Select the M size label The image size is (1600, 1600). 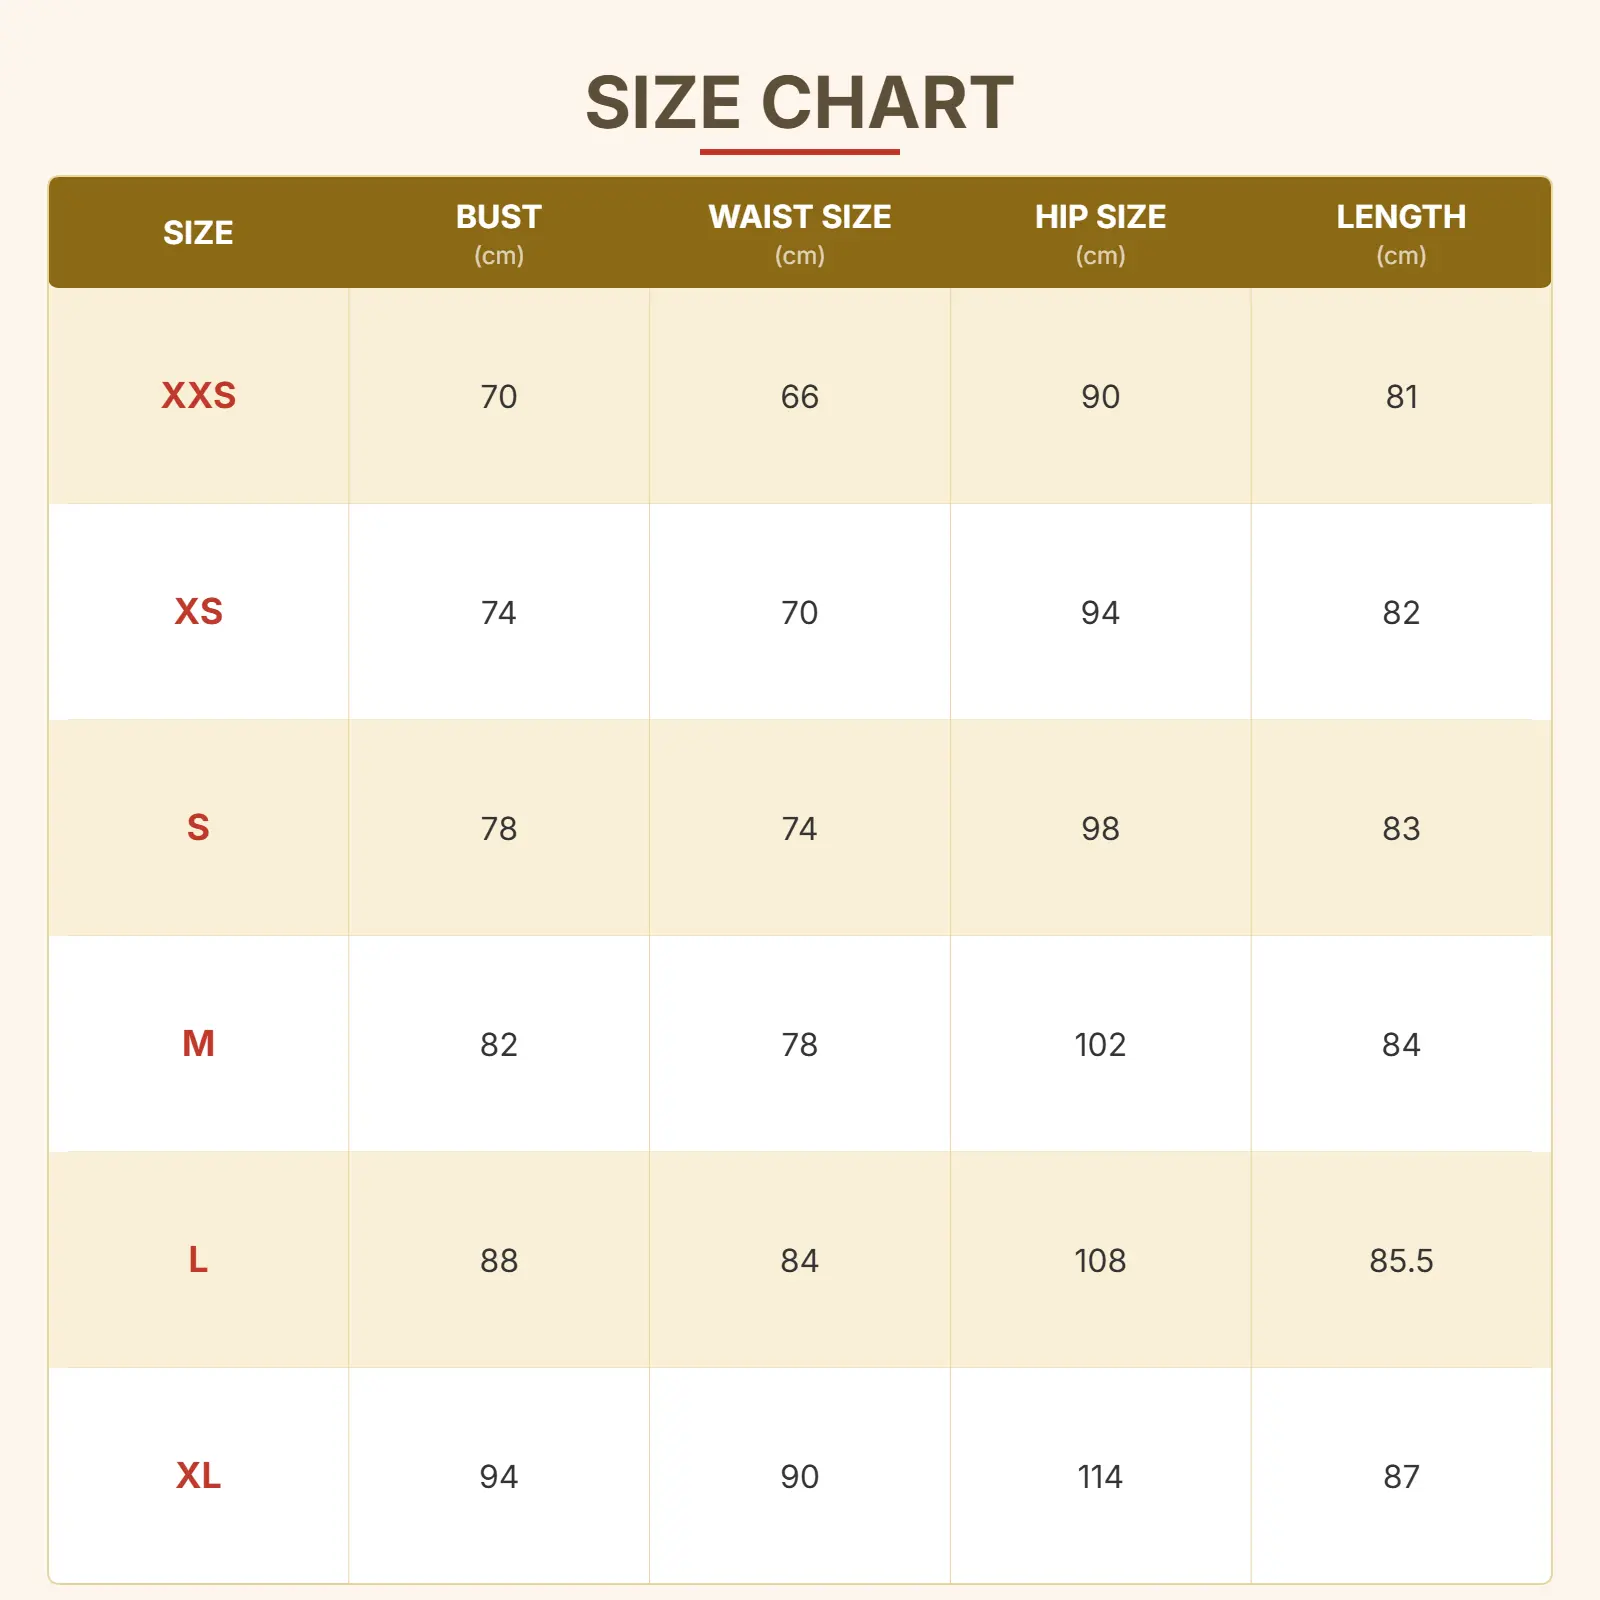198,1044
